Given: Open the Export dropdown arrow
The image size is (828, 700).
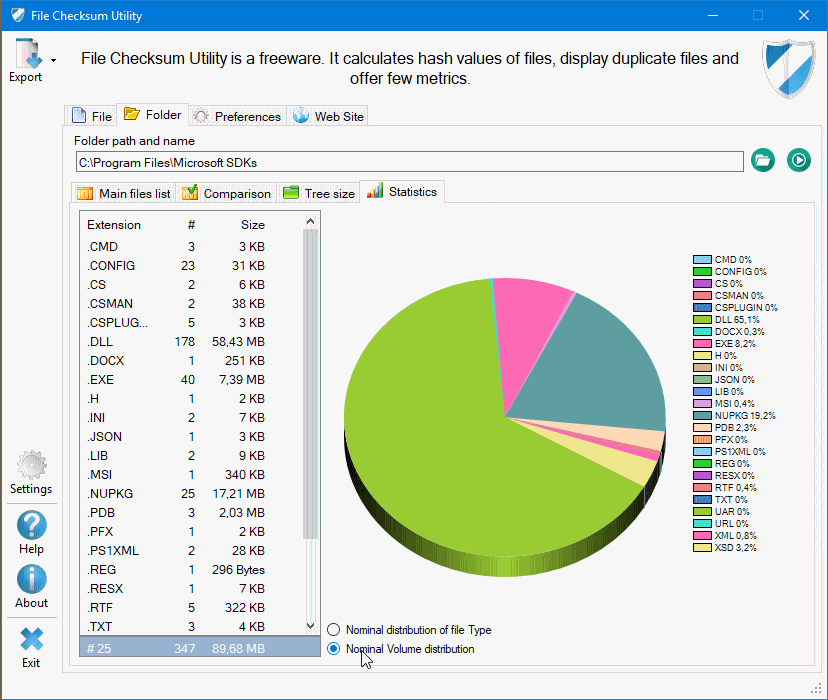Looking at the screenshot, I should pos(53,61).
